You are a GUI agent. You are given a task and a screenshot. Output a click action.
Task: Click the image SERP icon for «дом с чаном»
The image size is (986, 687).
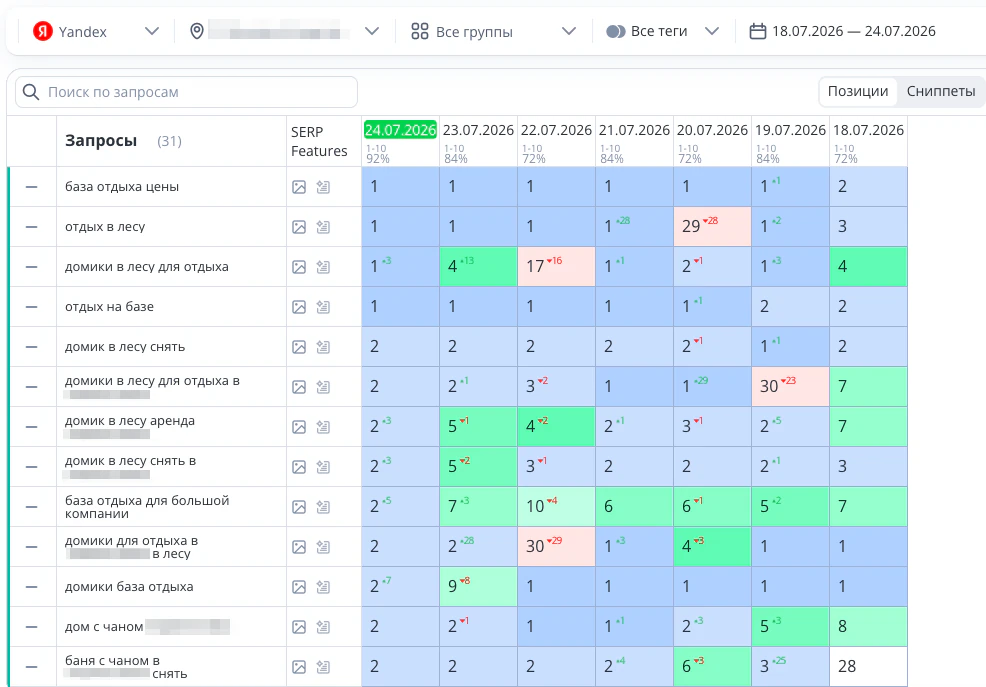pyautogui.click(x=299, y=627)
